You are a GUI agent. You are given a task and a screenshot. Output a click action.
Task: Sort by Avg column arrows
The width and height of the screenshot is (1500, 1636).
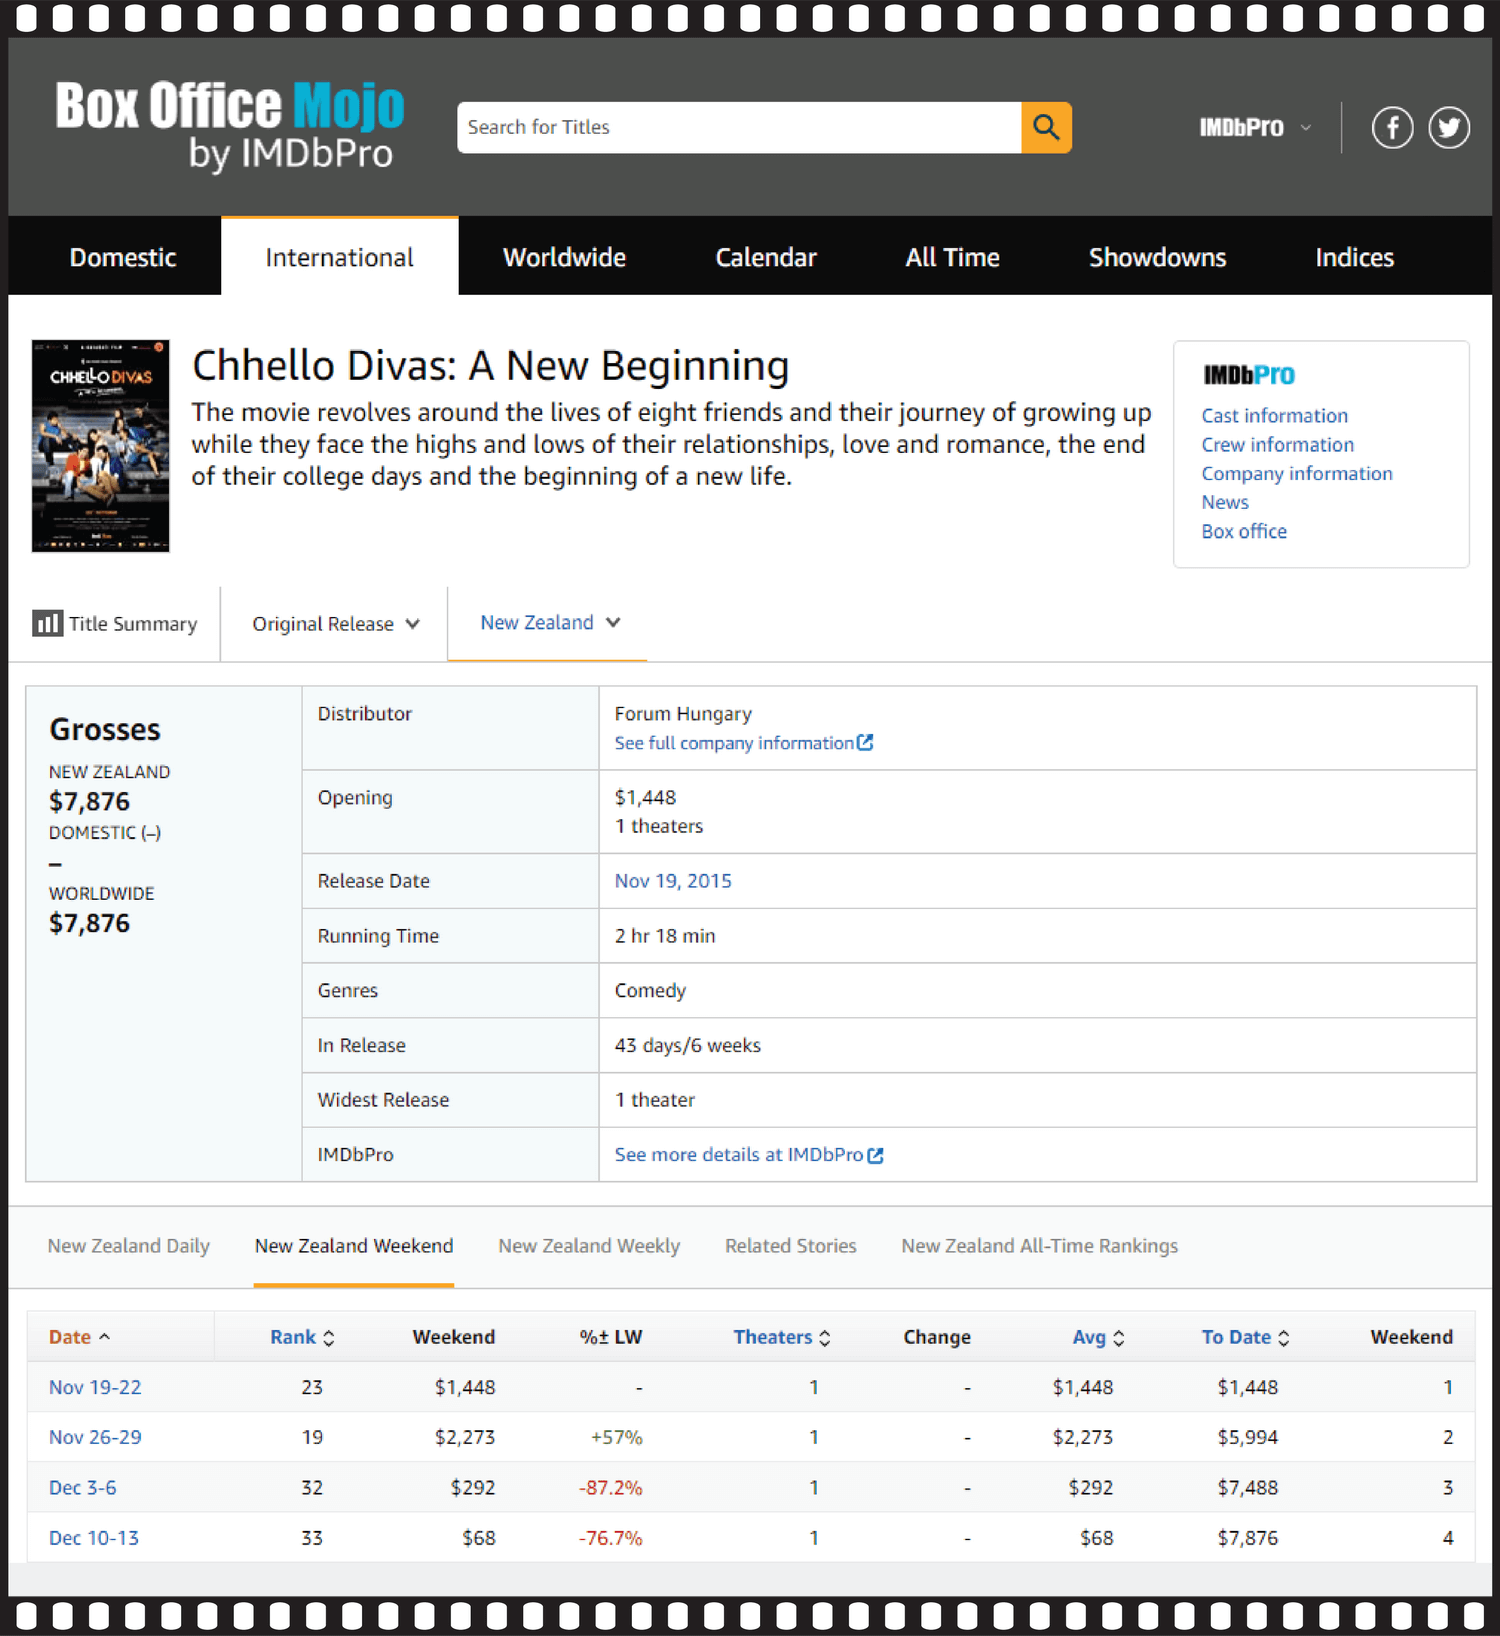1119,1338
